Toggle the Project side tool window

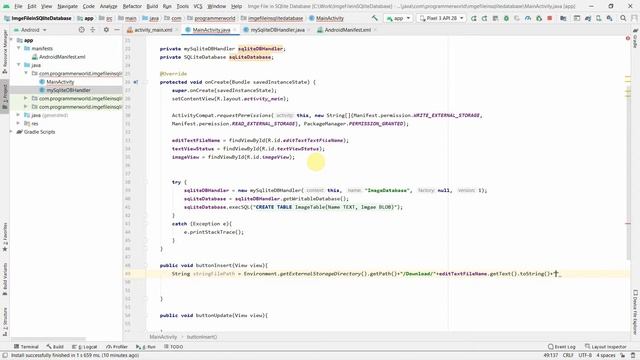coord(4,97)
